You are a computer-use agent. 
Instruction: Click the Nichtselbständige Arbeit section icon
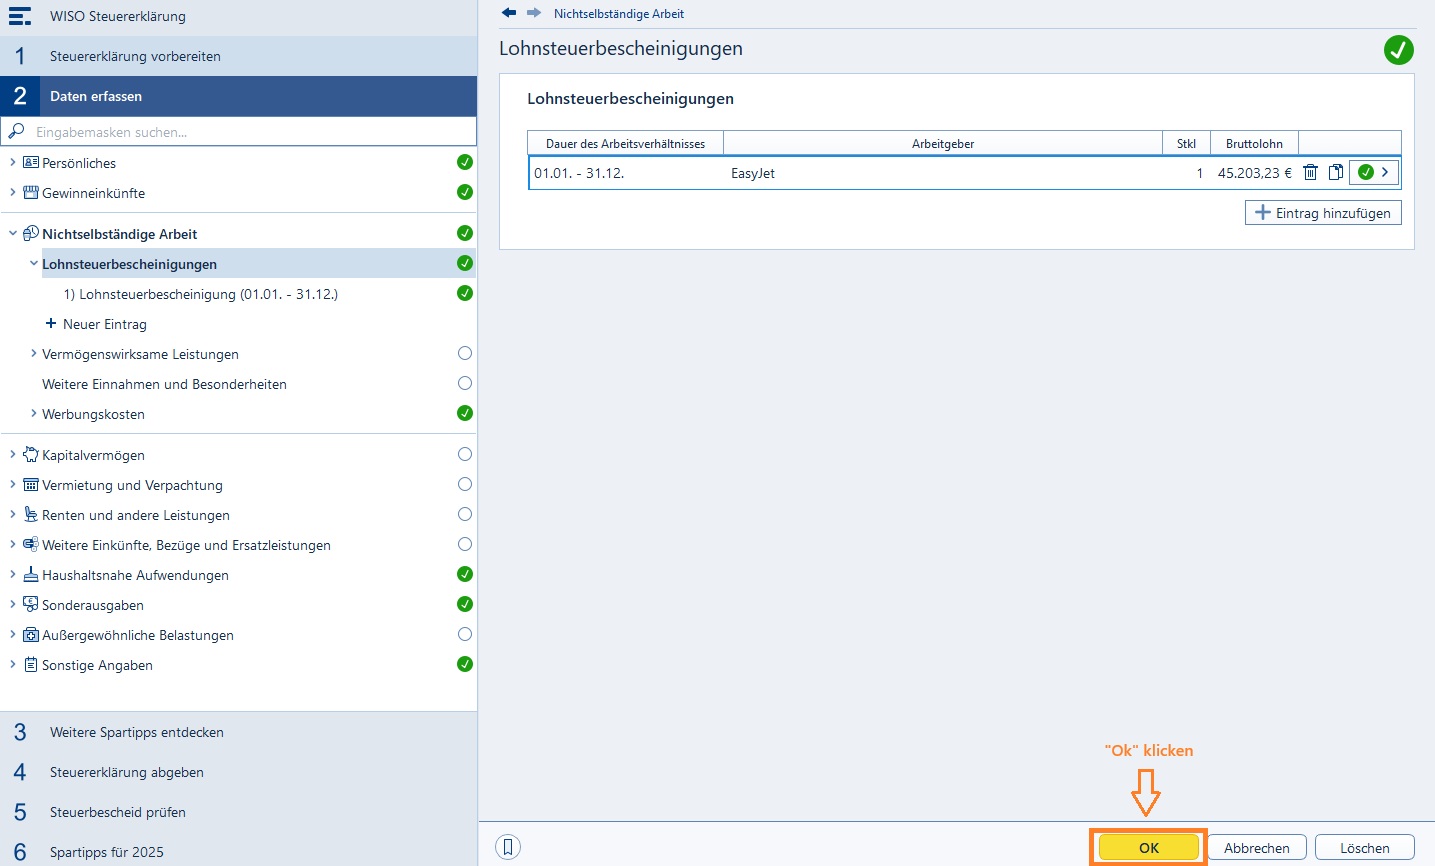31,233
